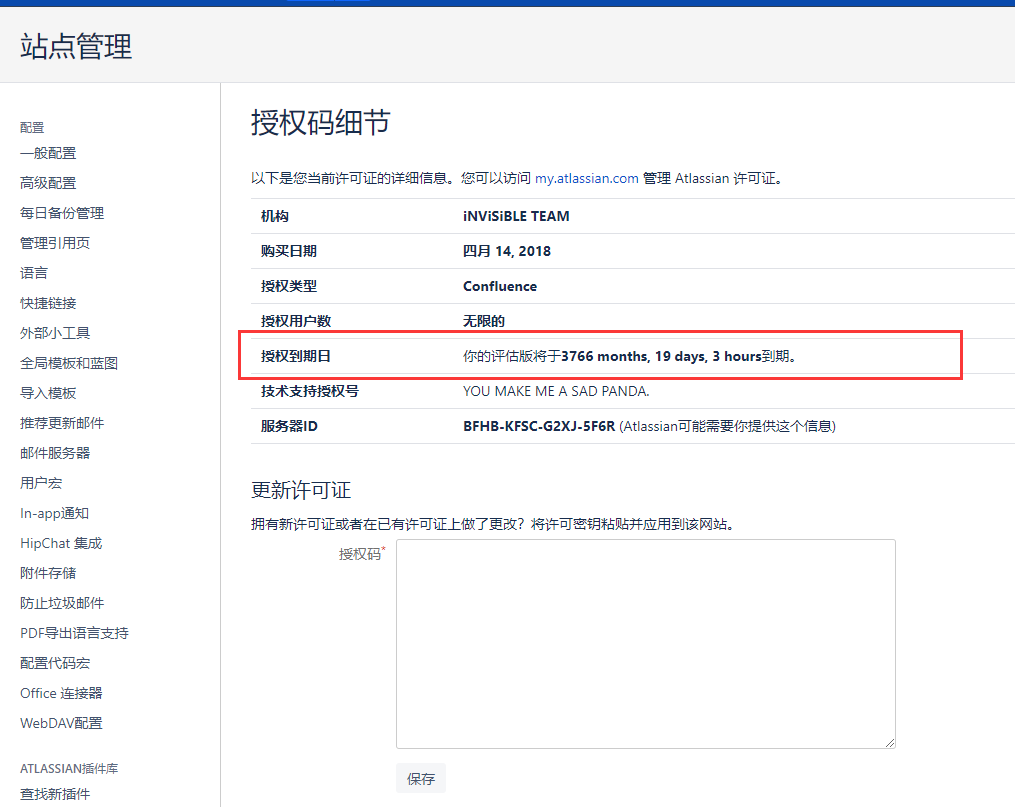Viewport: 1015px width, 807px height.
Task: Click the 服务器ID row label
Action: (x=289, y=426)
